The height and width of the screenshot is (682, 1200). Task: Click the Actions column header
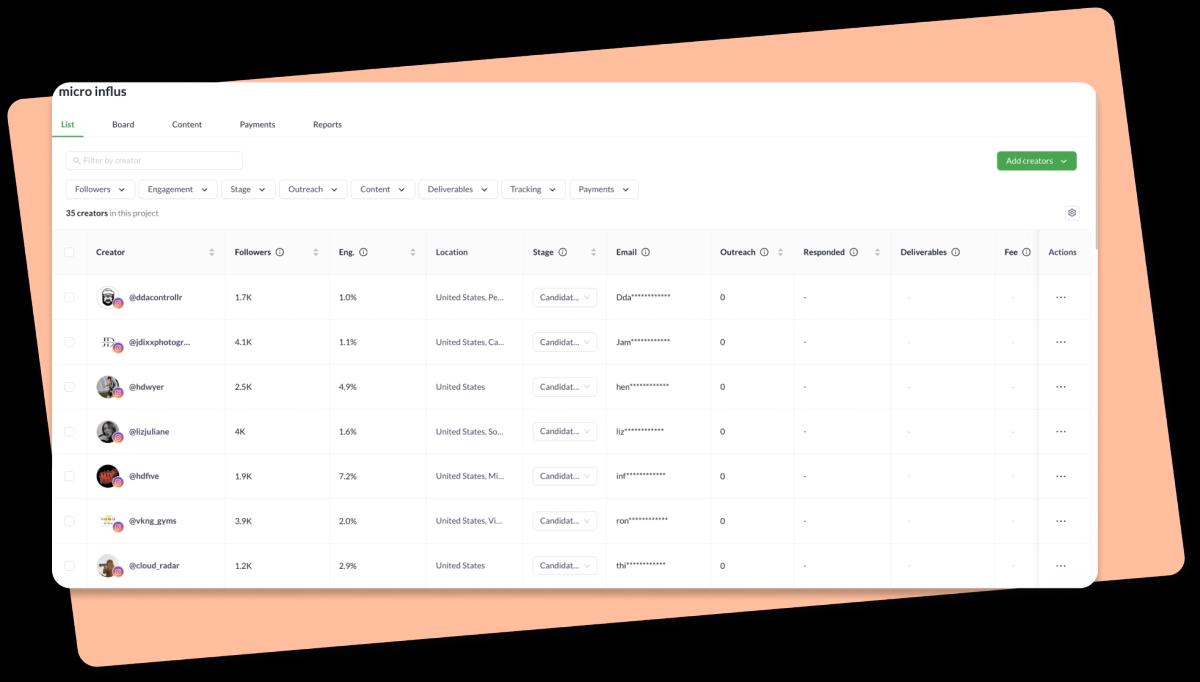click(1062, 252)
